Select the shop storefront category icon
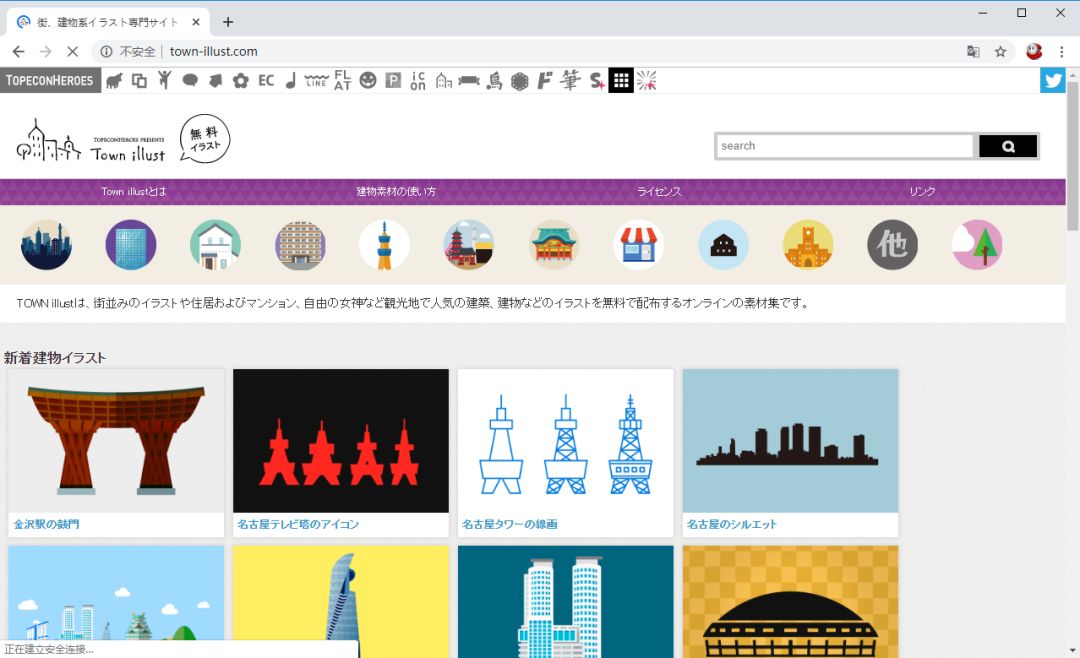 point(638,245)
